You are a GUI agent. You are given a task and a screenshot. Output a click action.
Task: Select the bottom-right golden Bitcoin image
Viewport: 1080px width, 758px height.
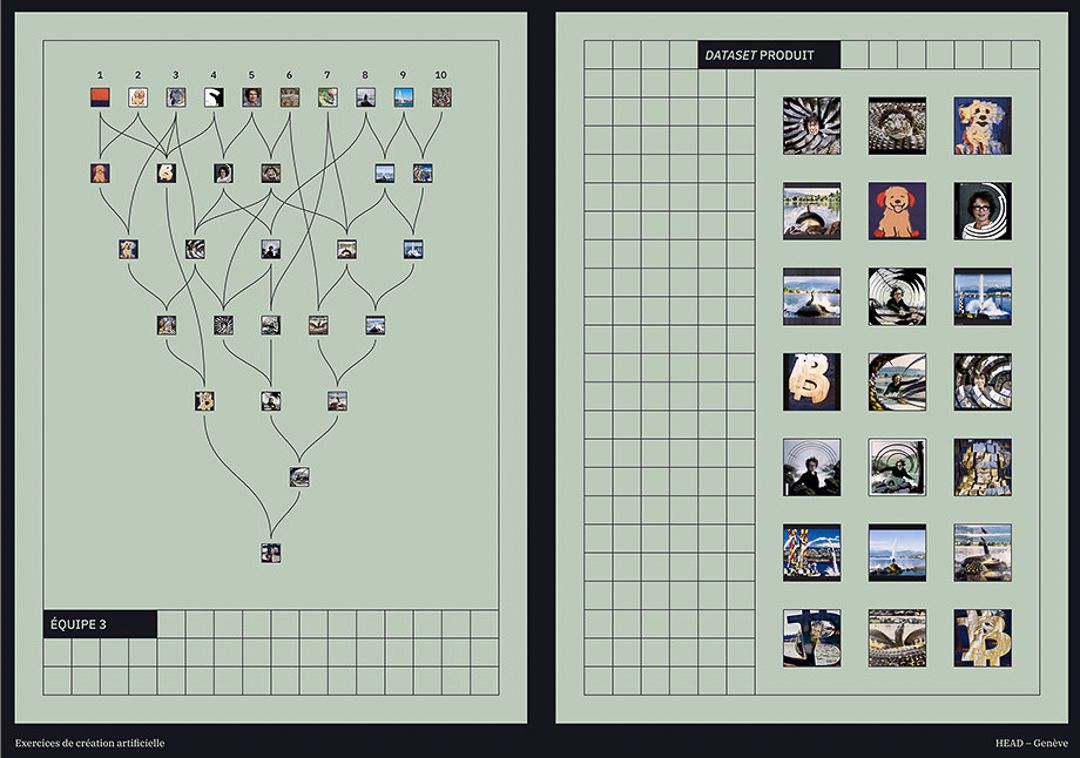pos(982,638)
